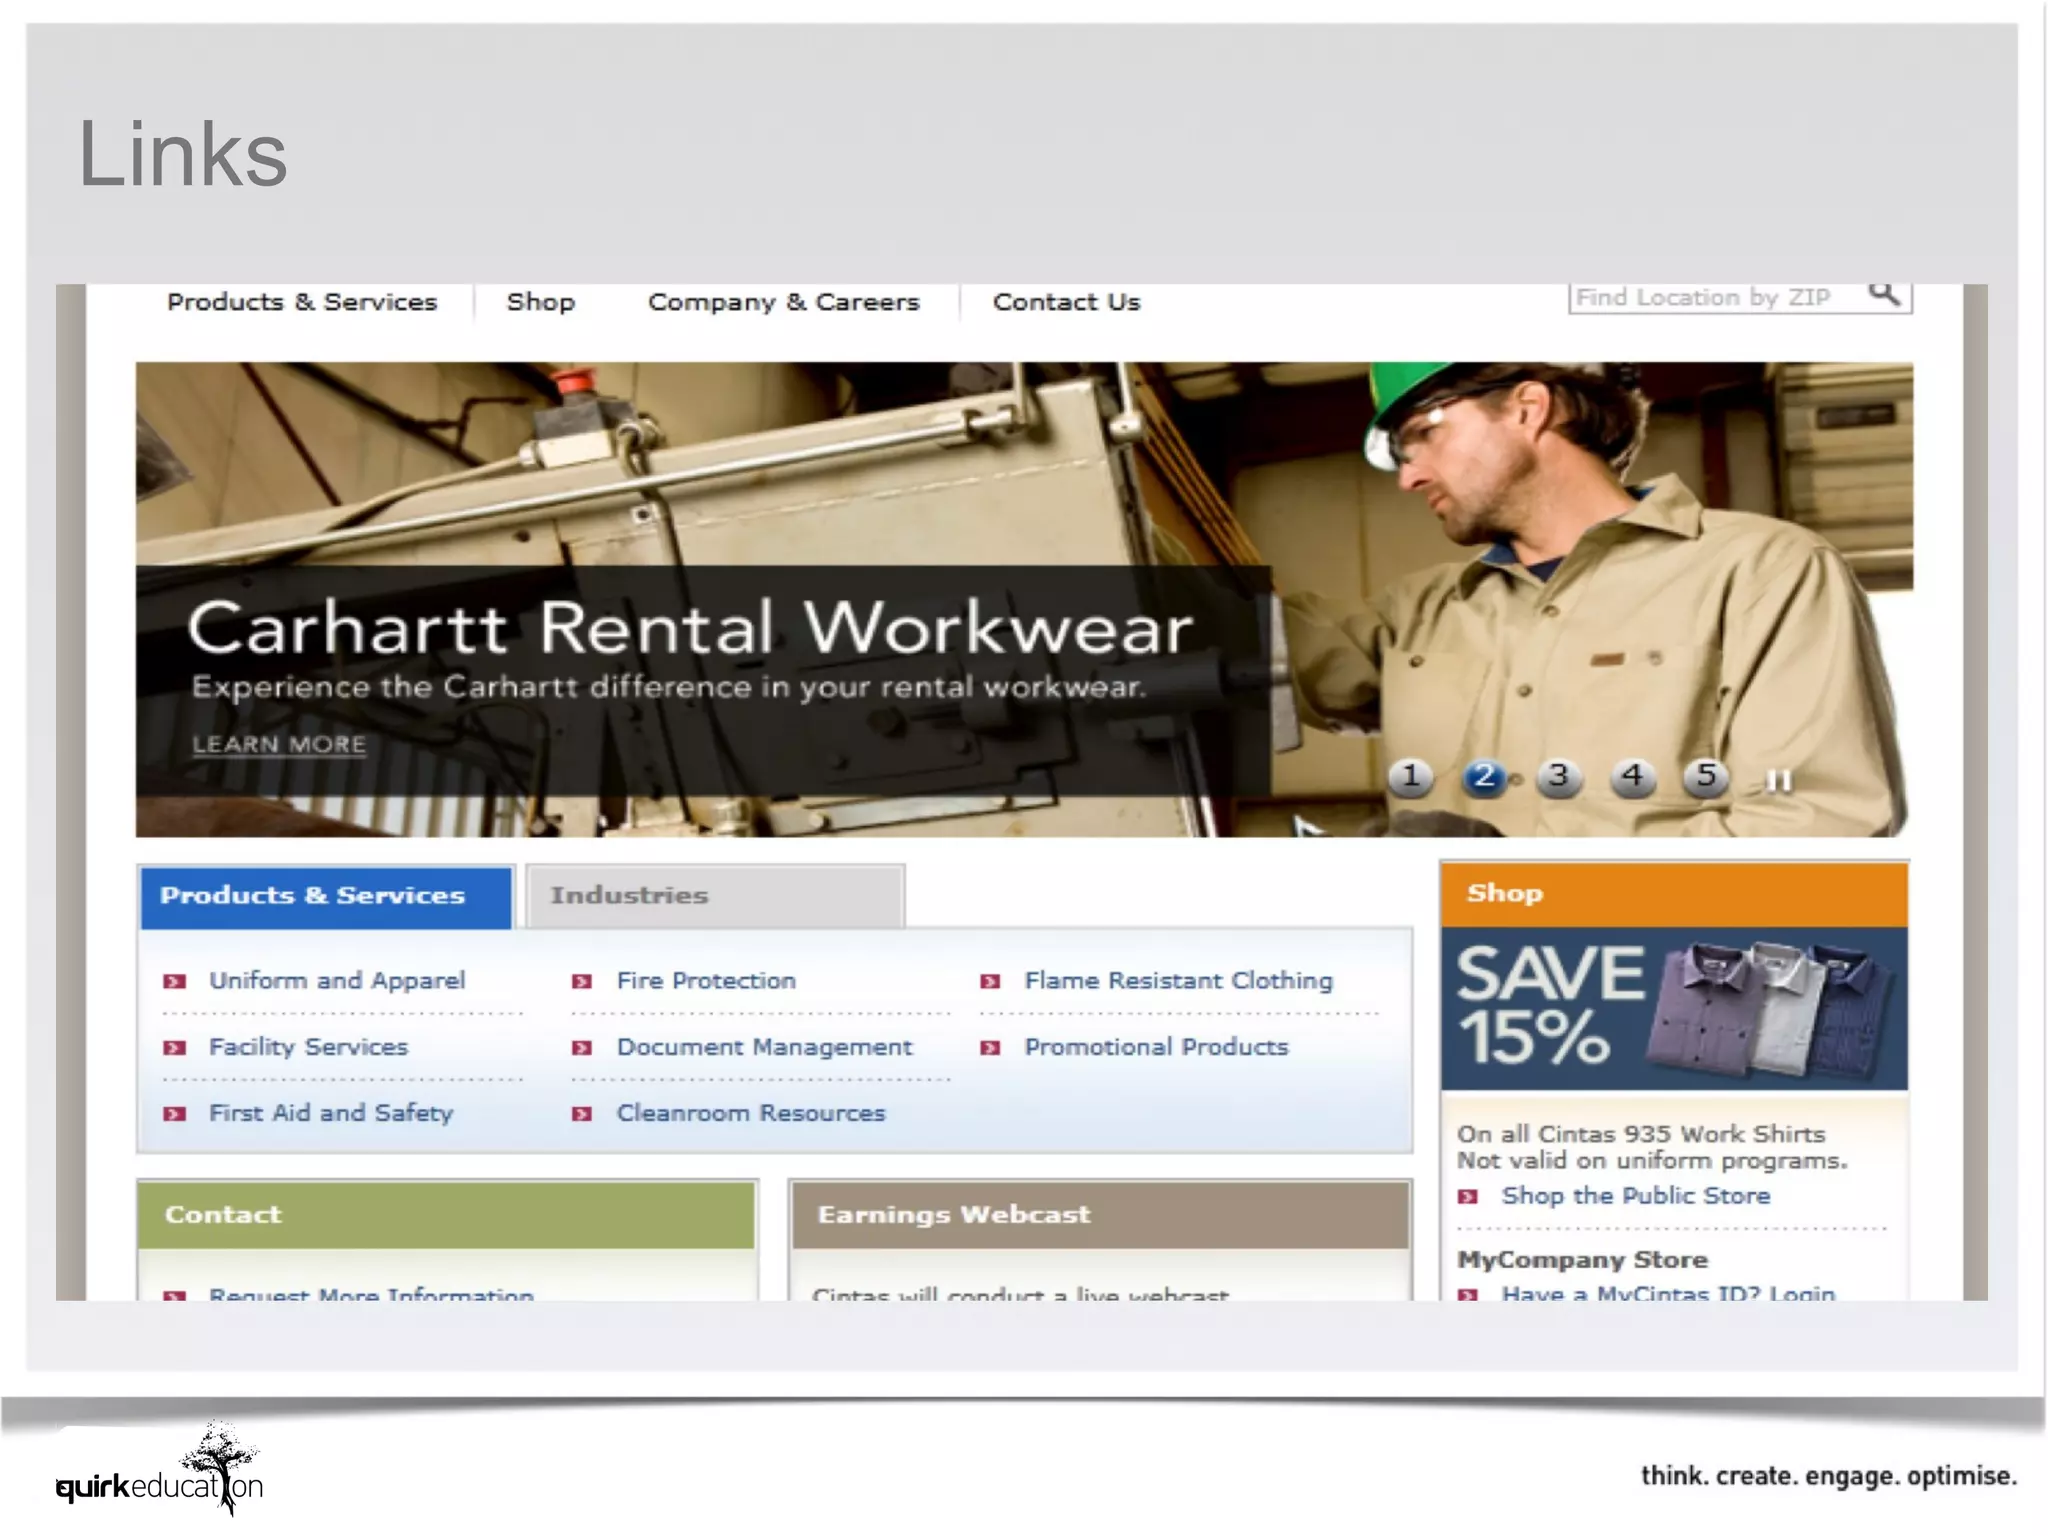Click the Contact Us nav item
This screenshot has height=1536, width=2048.
coord(1066,302)
